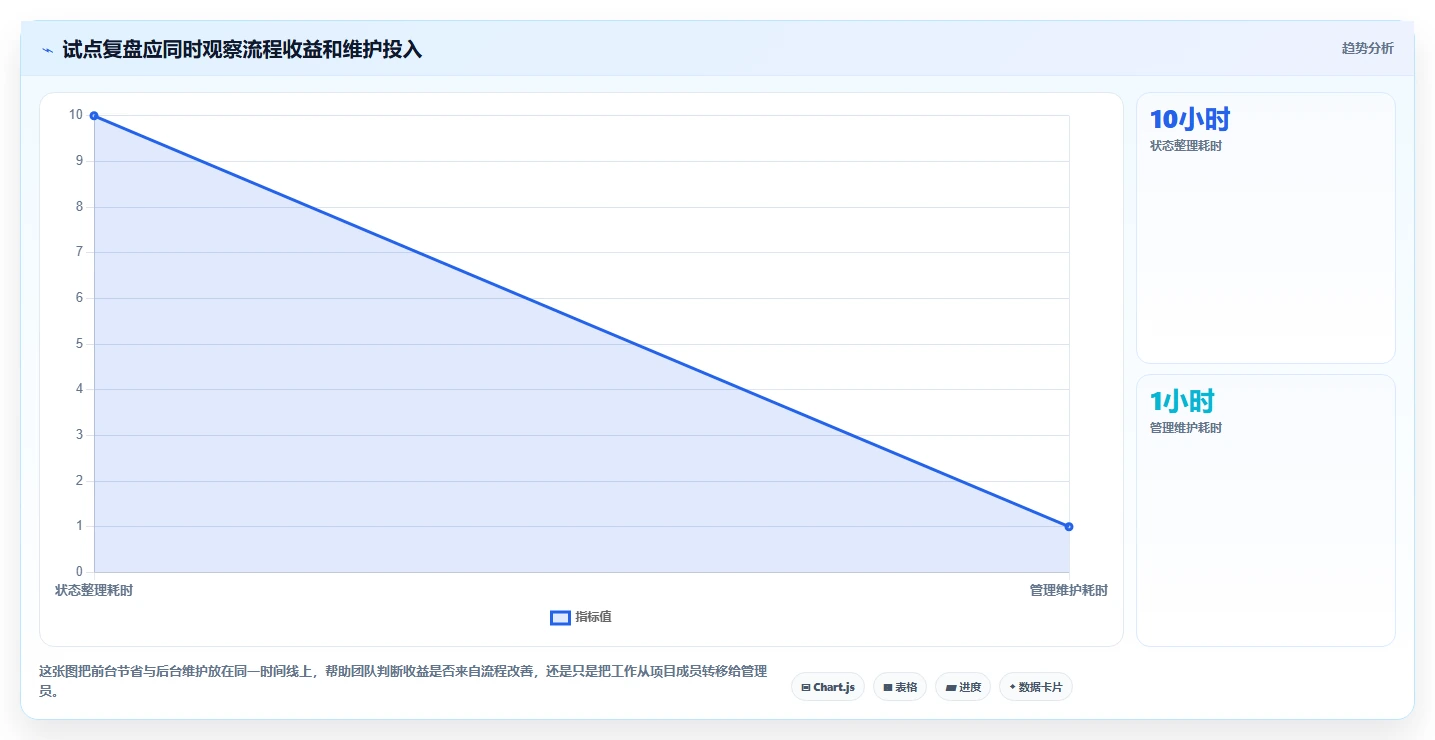The width and height of the screenshot is (1435, 740).
Task: Click the y-axis label 0
Action: [79, 572]
